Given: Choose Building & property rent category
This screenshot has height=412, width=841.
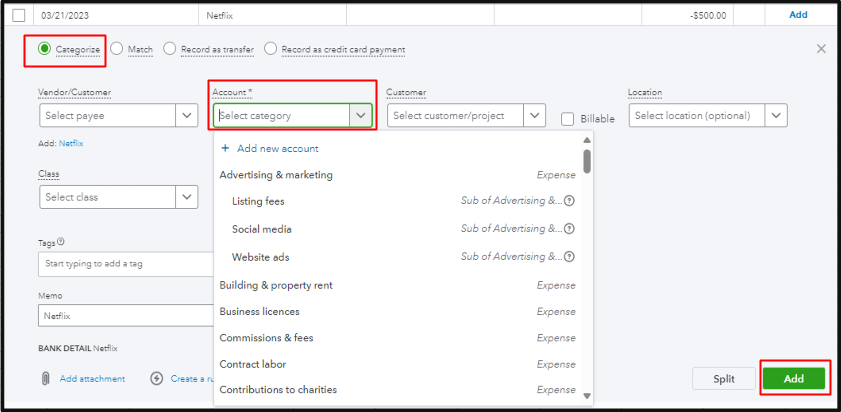Looking at the screenshot, I should tap(276, 285).
